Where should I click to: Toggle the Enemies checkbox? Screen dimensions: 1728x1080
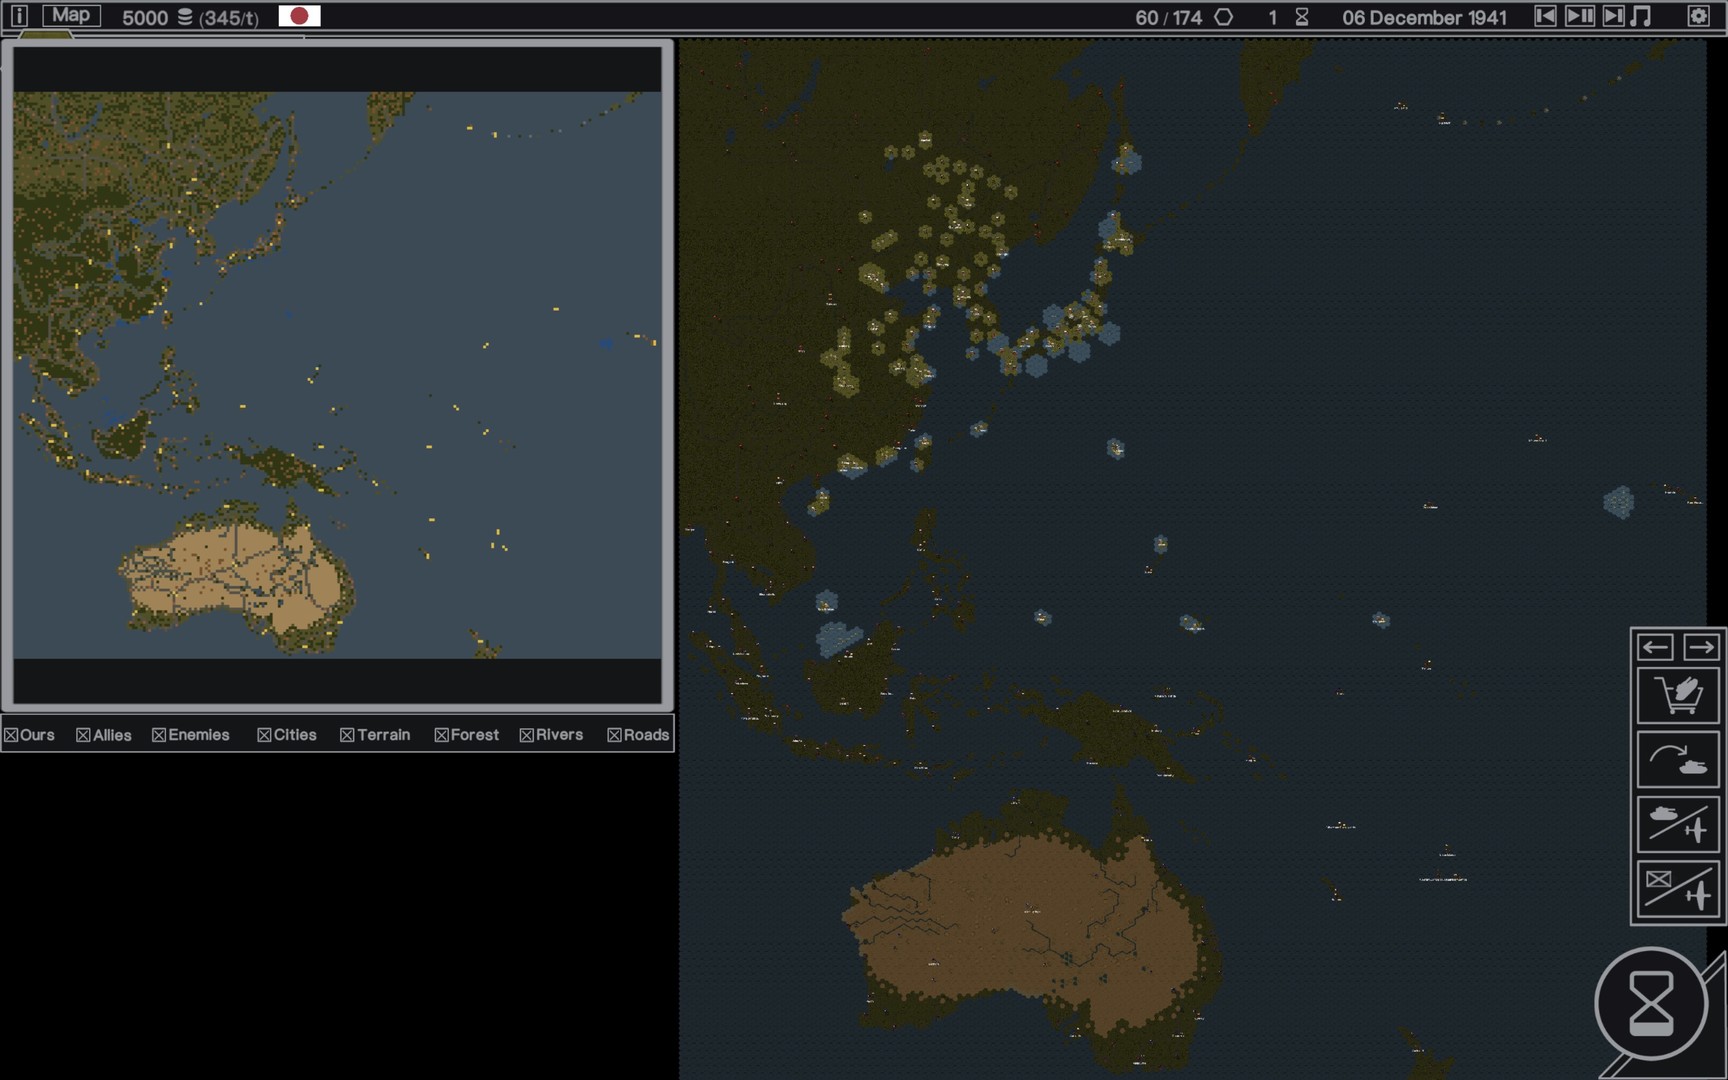(x=159, y=735)
